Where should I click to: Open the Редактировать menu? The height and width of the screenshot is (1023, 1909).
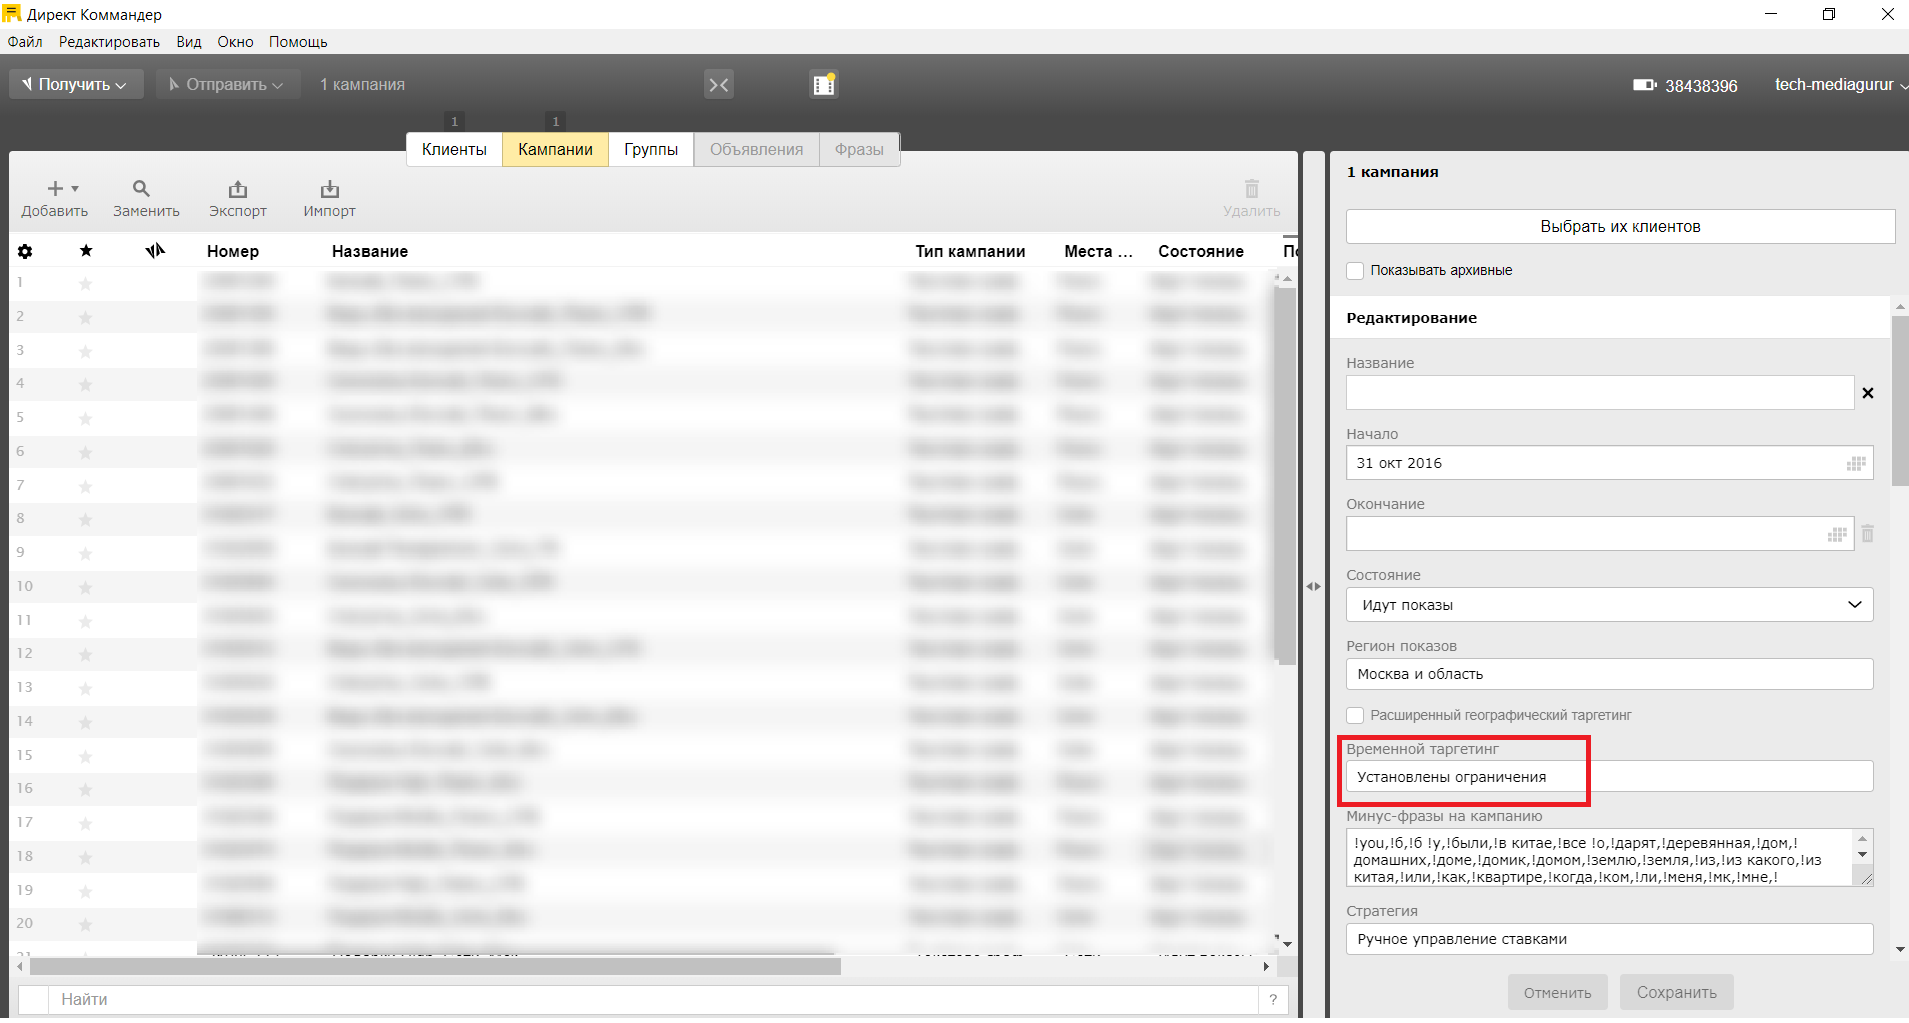coord(109,42)
